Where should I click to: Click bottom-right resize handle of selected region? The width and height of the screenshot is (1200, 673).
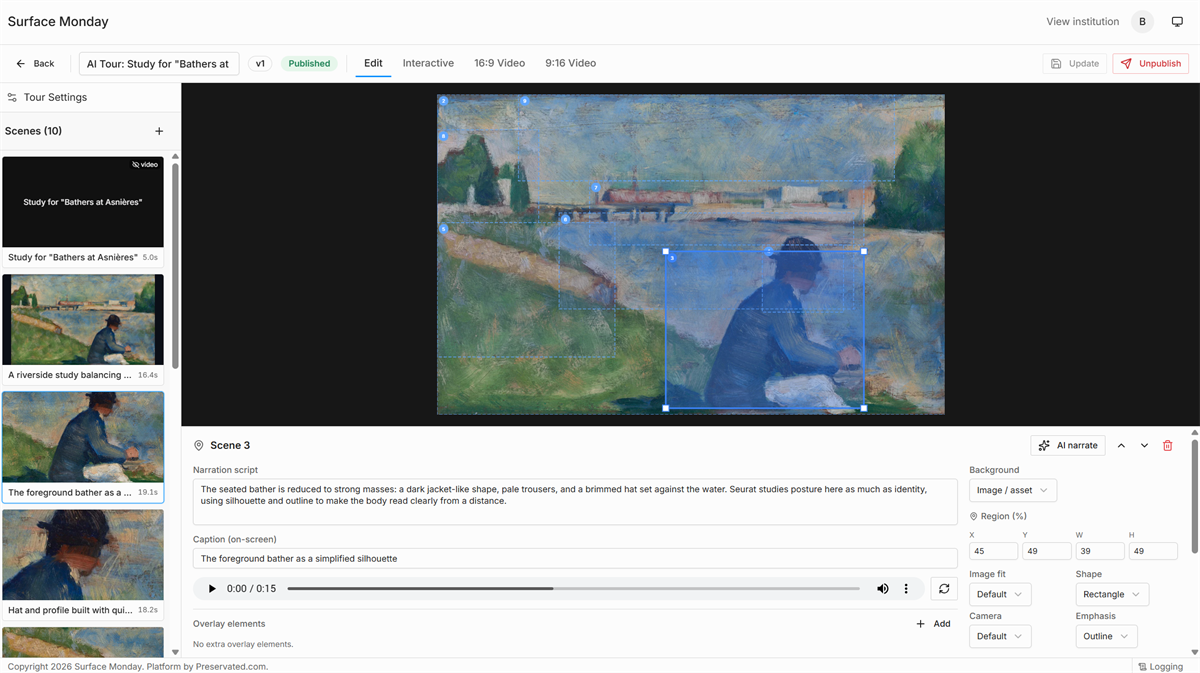click(864, 408)
